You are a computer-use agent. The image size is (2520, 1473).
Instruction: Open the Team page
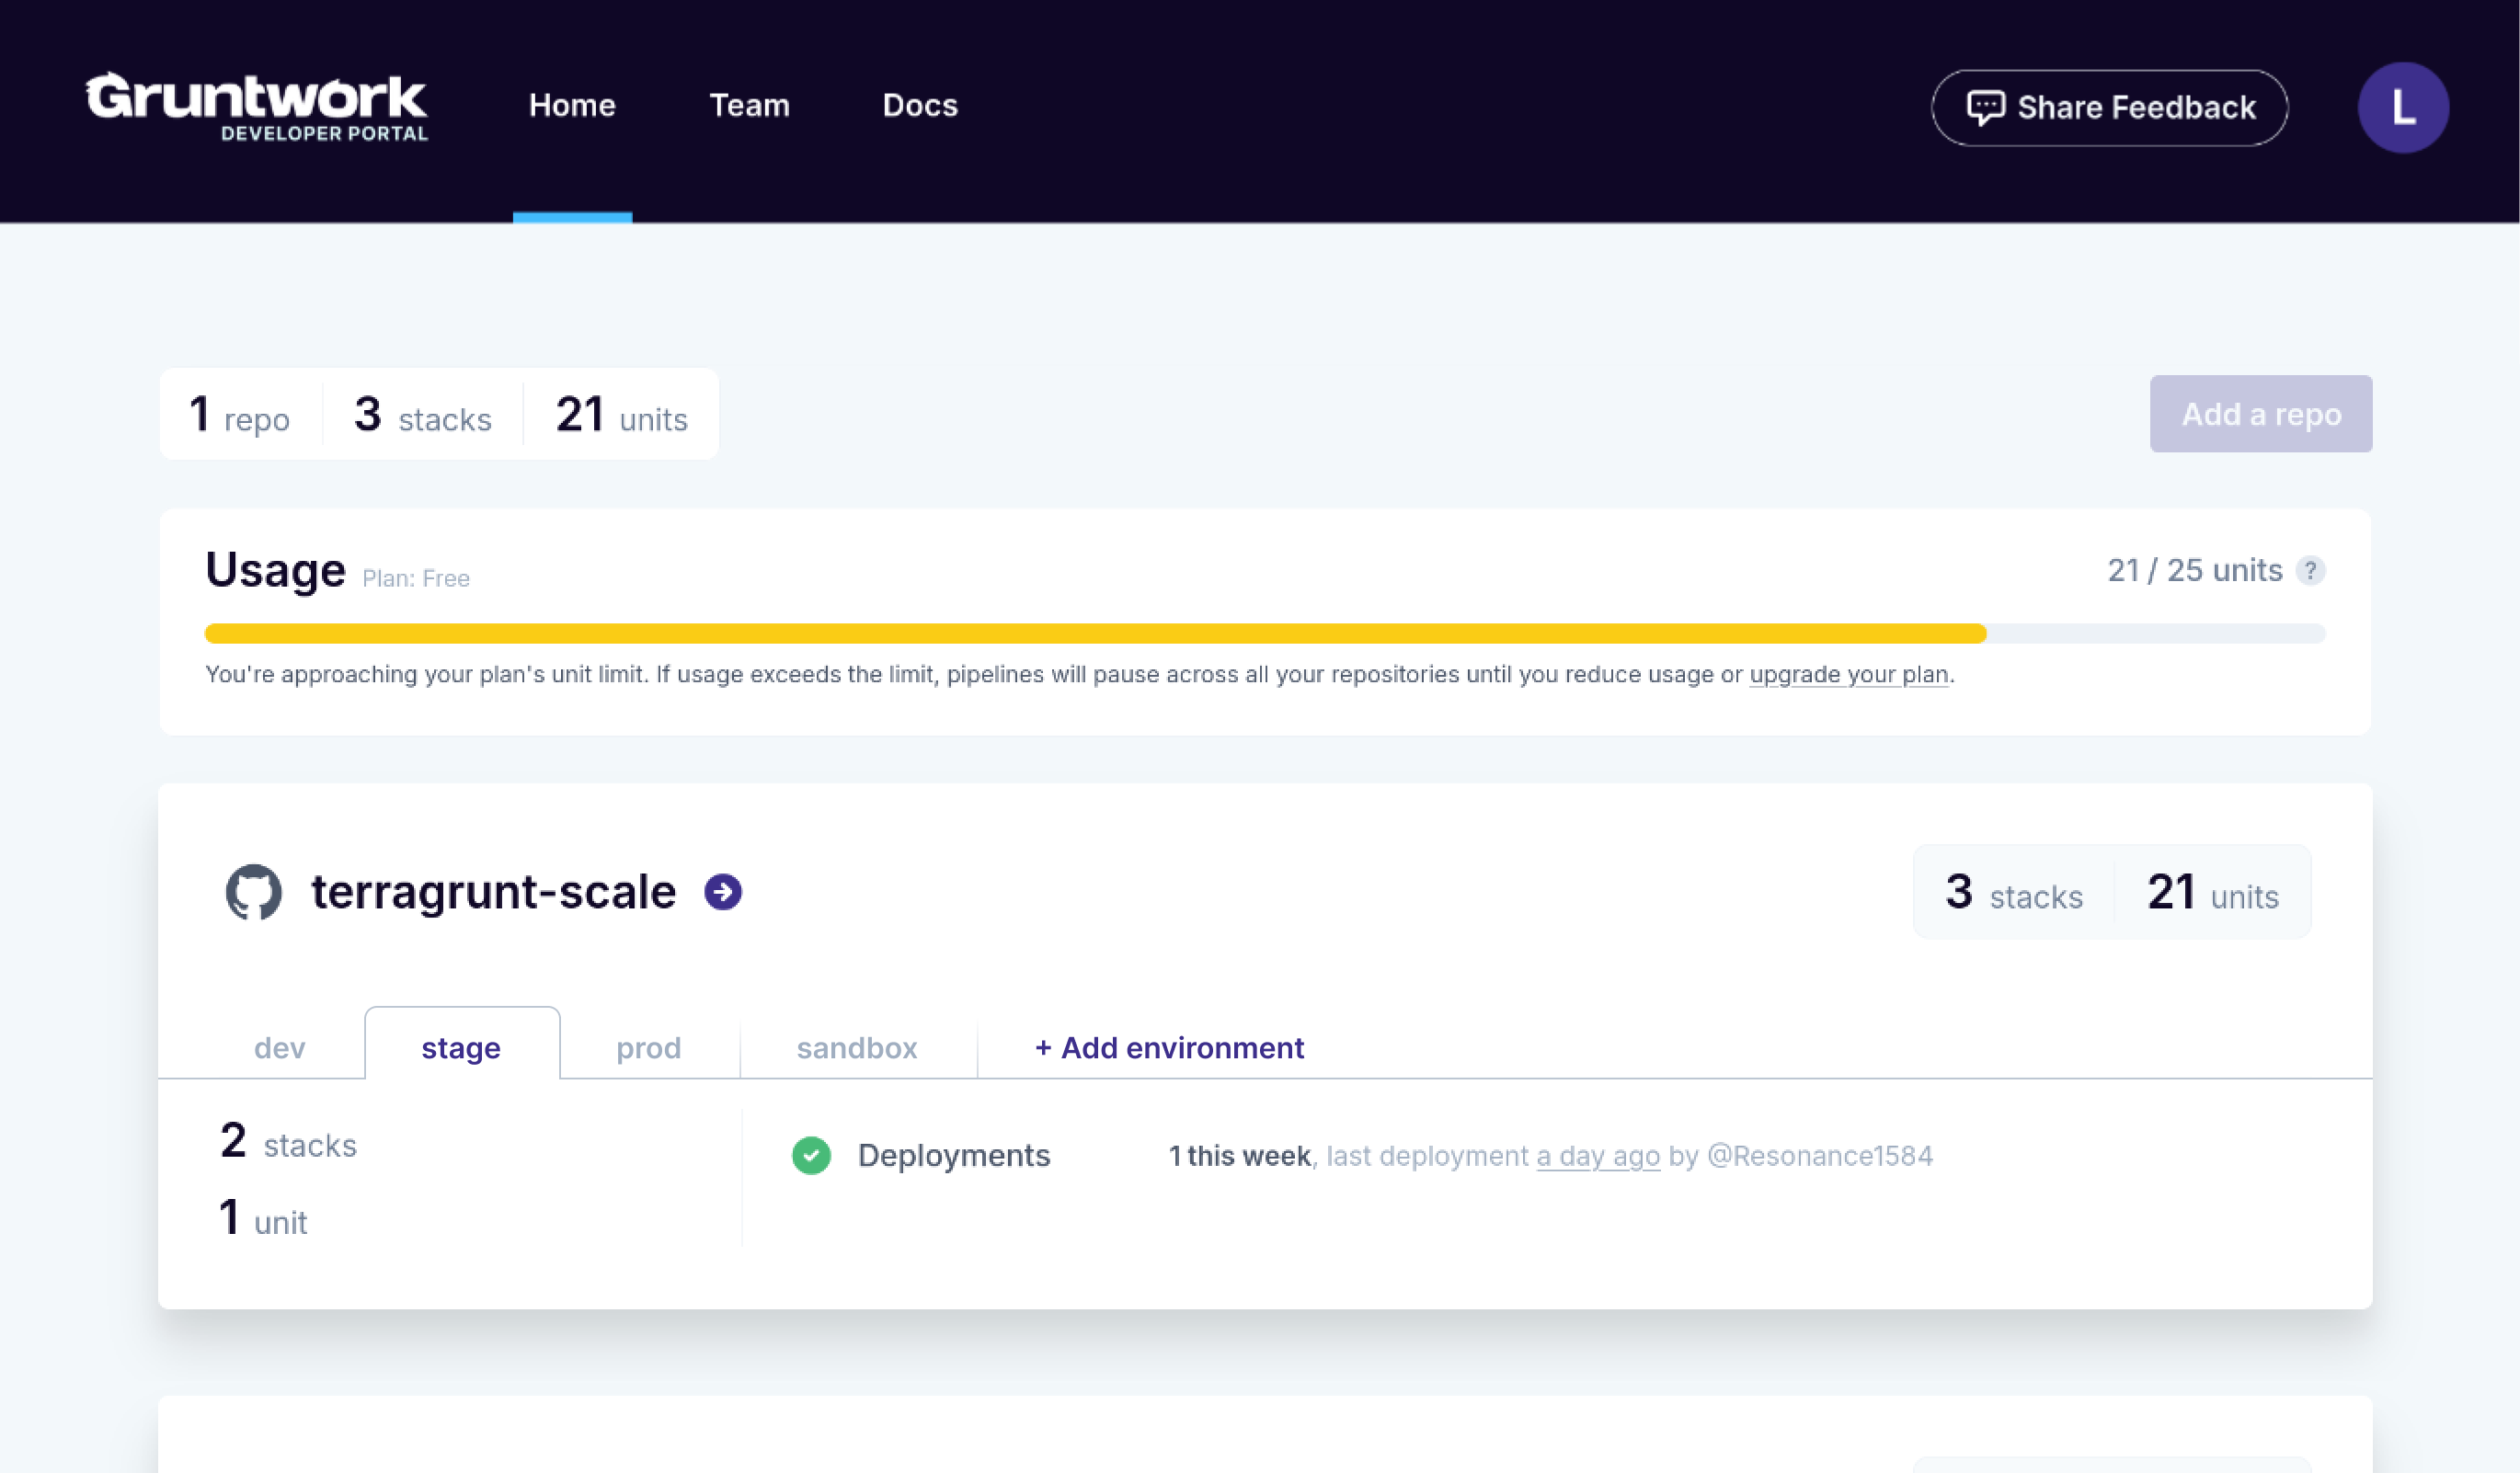(x=749, y=105)
